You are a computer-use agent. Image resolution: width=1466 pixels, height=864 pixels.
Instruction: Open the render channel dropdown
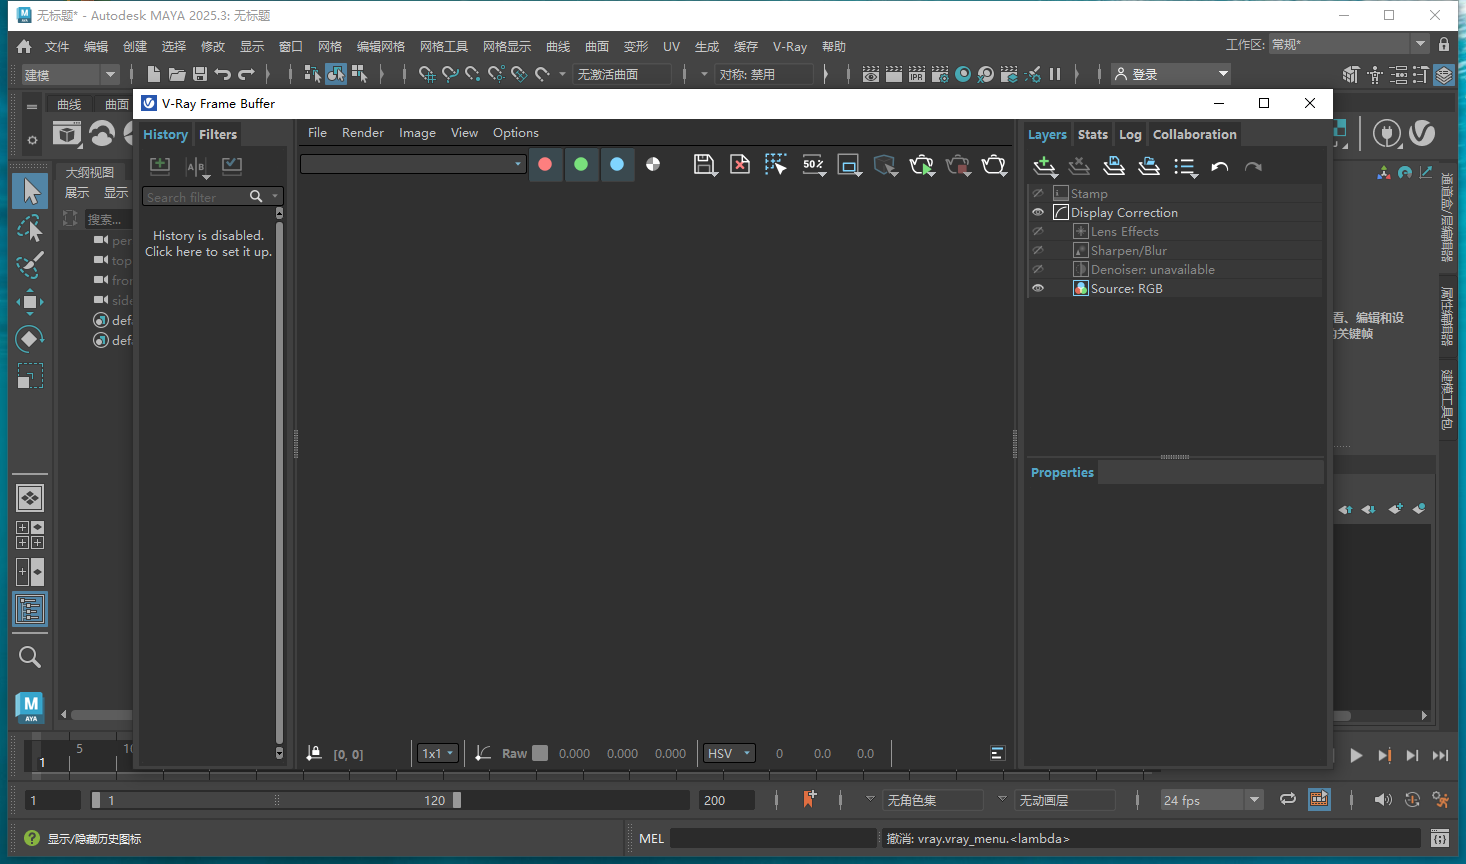click(x=413, y=164)
